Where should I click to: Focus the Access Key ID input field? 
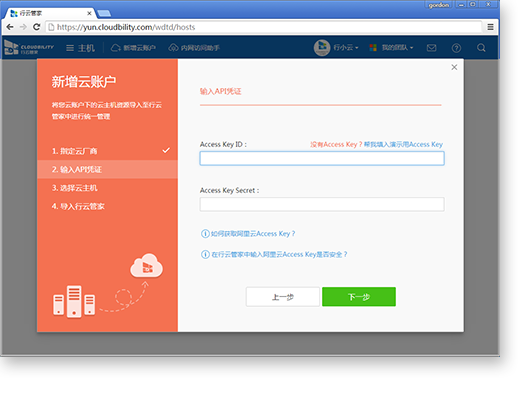(x=322, y=158)
